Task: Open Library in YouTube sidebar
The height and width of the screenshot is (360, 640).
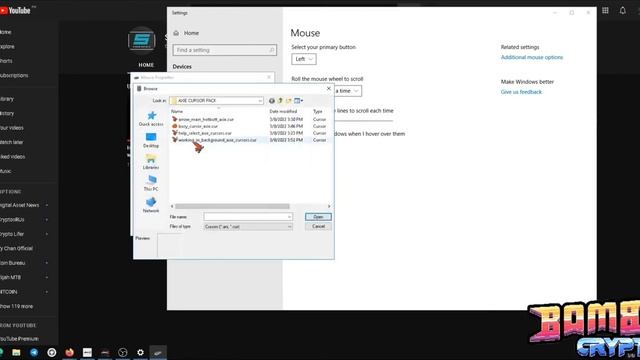Action: (x=7, y=99)
